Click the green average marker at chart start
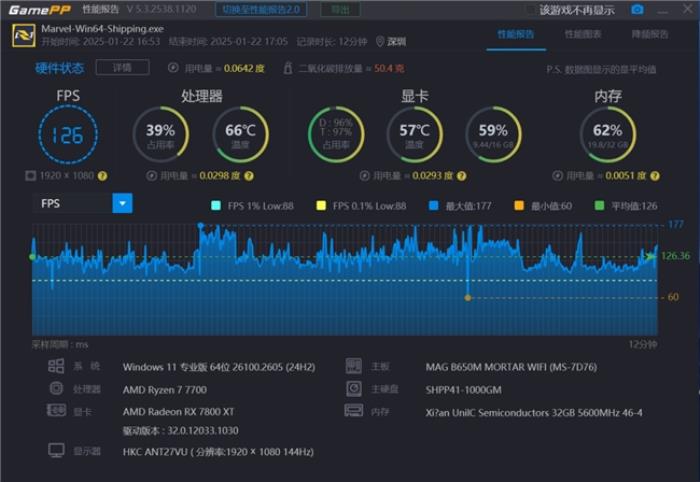Screen dimensions: 700x482 (x=32, y=257)
